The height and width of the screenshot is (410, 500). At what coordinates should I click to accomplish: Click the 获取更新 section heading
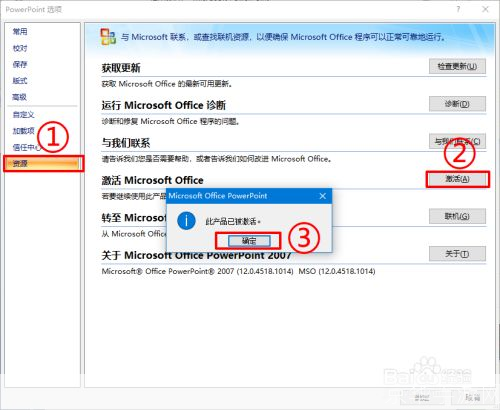[x=121, y=68]
